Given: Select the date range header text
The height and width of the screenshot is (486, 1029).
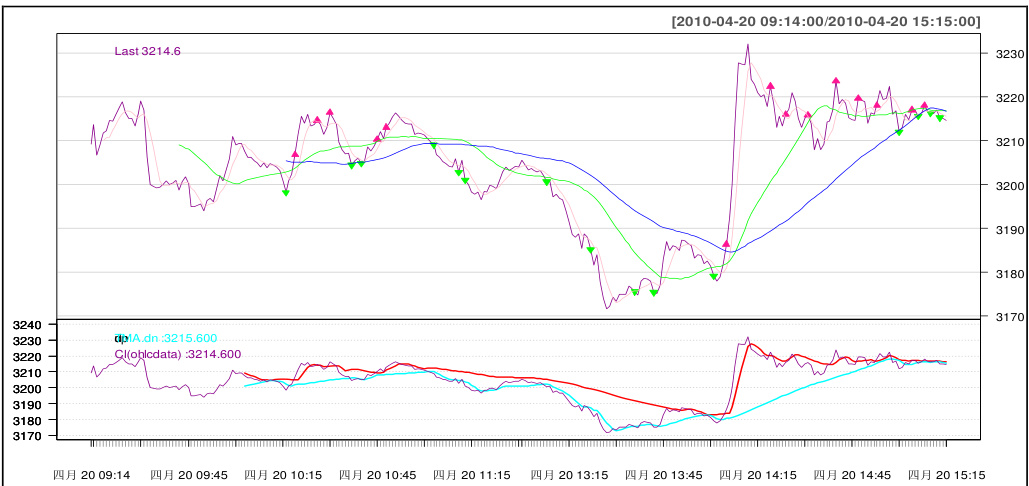Looking at the screenshot, I should coord(826,21).
